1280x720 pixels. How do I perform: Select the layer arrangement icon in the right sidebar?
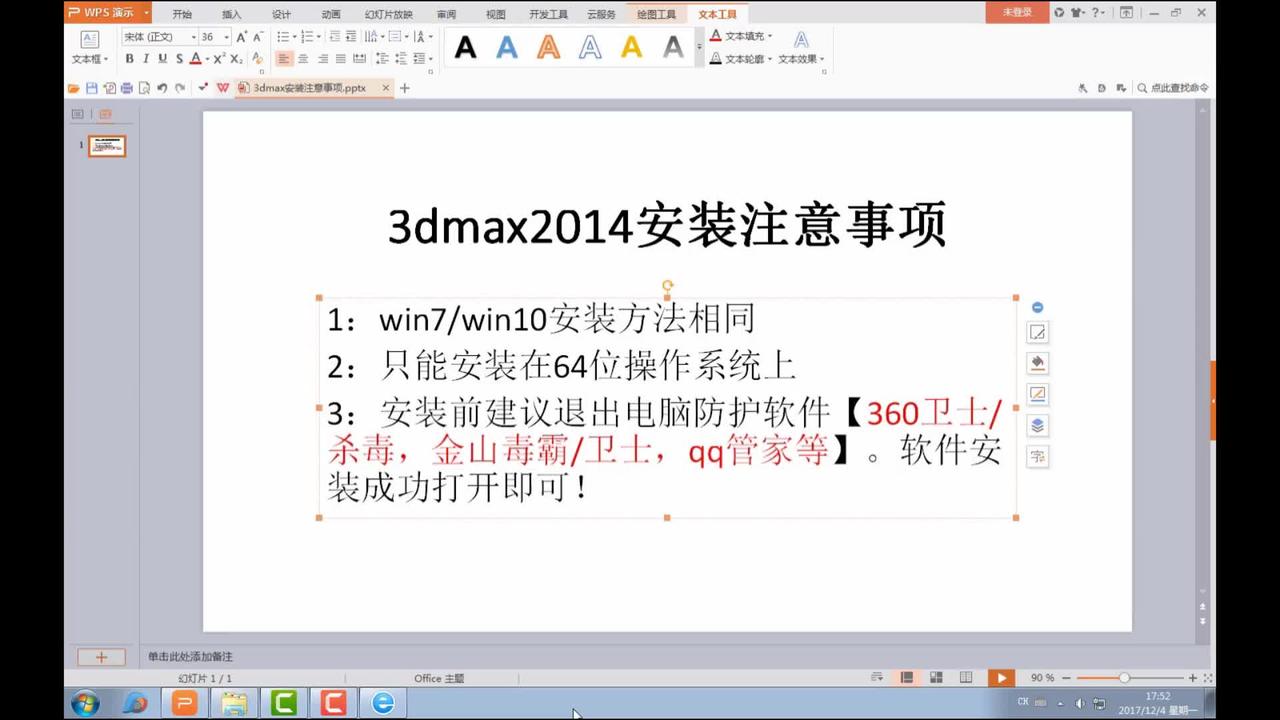click(1037, 425)
